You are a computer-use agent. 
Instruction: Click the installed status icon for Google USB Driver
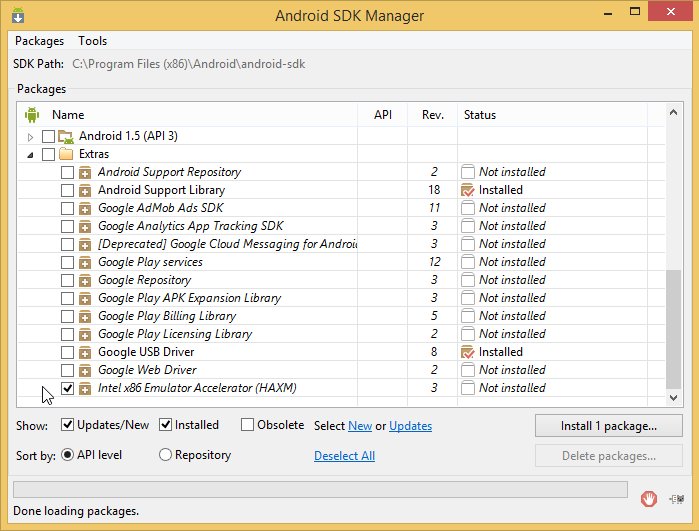pos(468,352)
